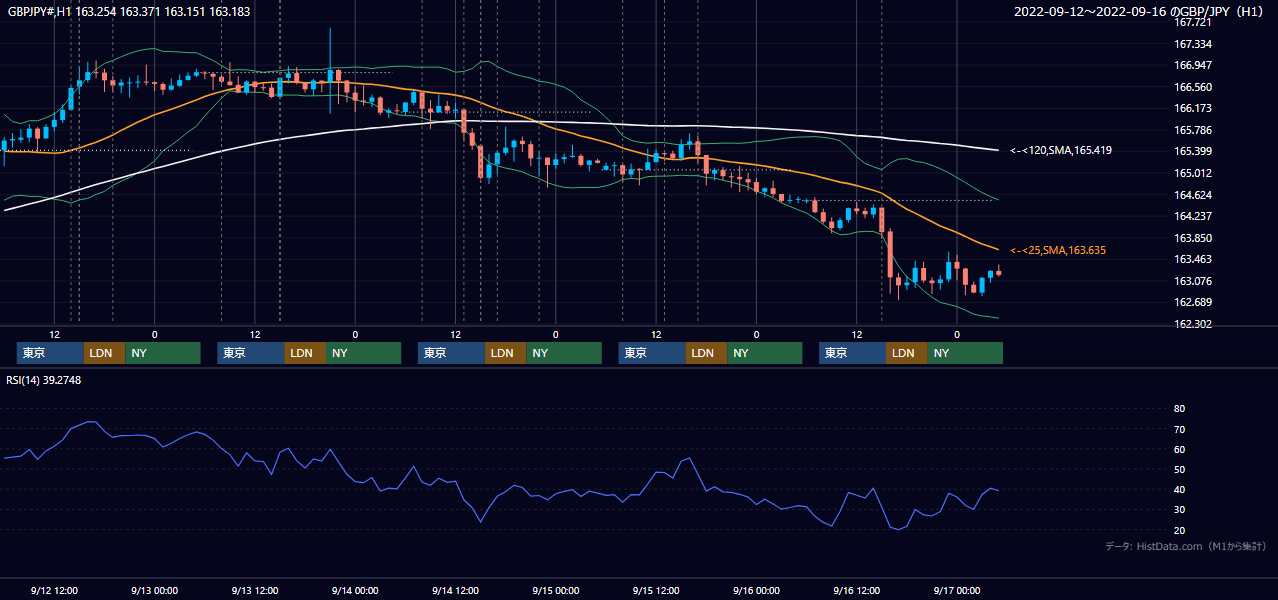Select the NY session block for 9/16
Screen dimensions: 1278x600
point(965,353)
